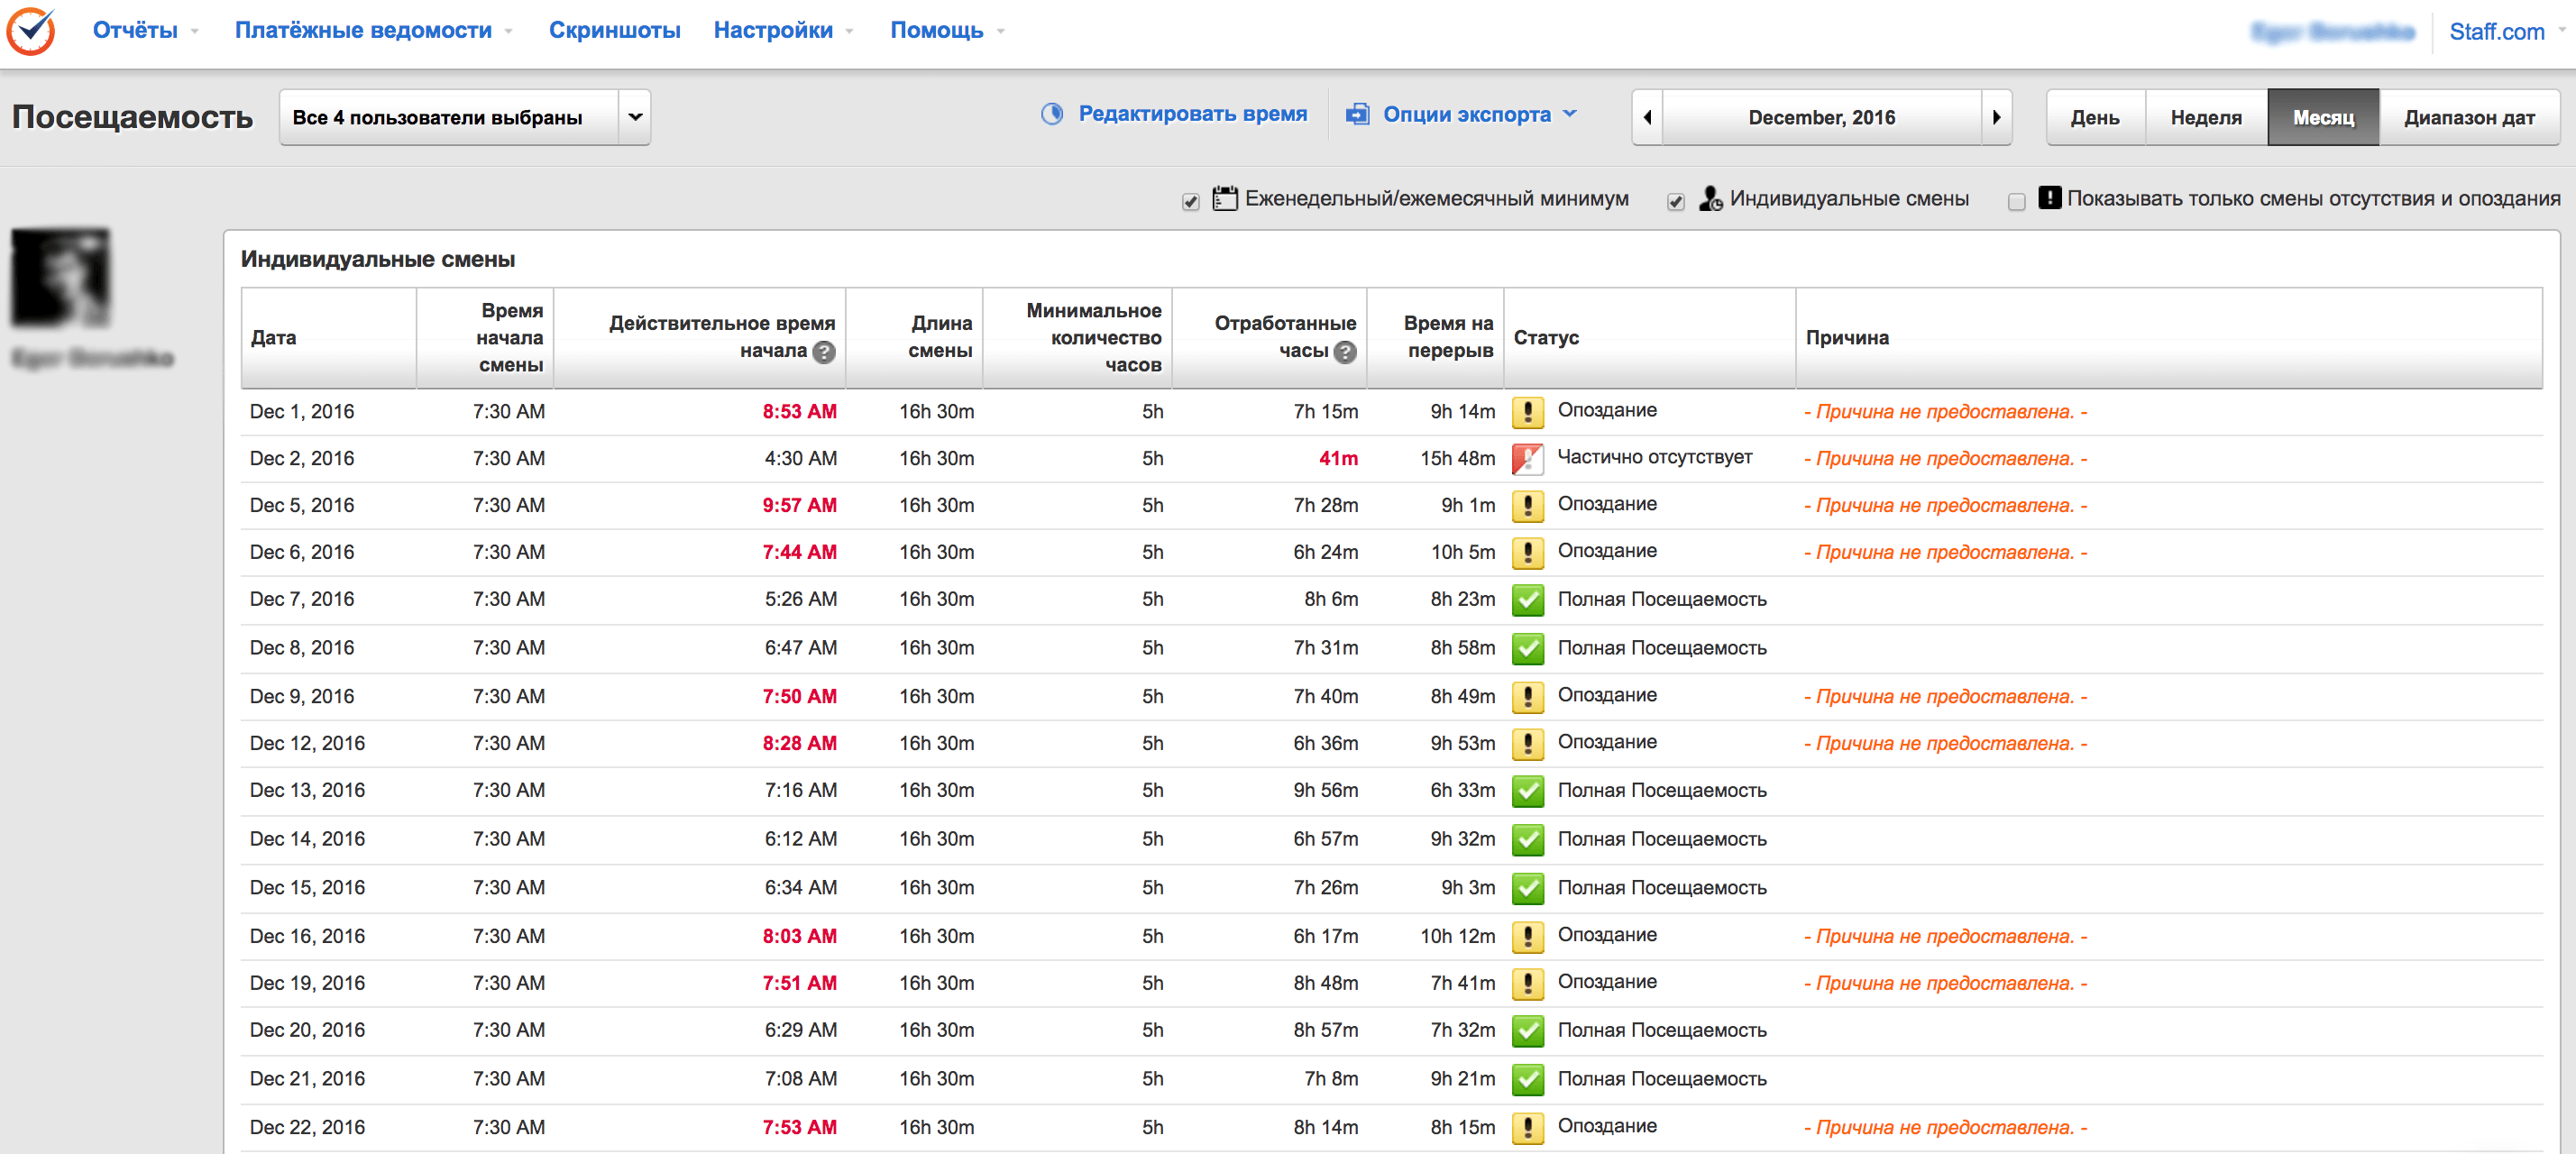Open the Отчёты menu
The image size is (2576, 1154).
135,30
